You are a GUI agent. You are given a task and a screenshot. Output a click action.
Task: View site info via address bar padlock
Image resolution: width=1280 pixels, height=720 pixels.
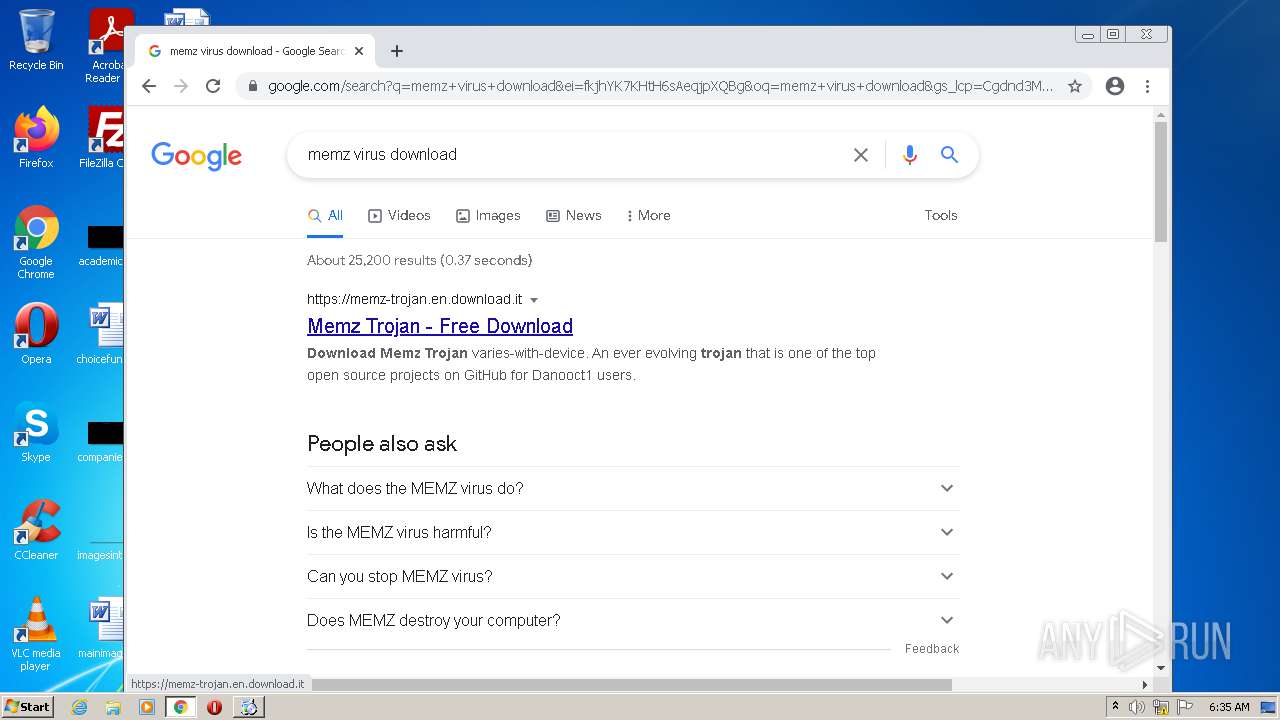click(253, 86)
